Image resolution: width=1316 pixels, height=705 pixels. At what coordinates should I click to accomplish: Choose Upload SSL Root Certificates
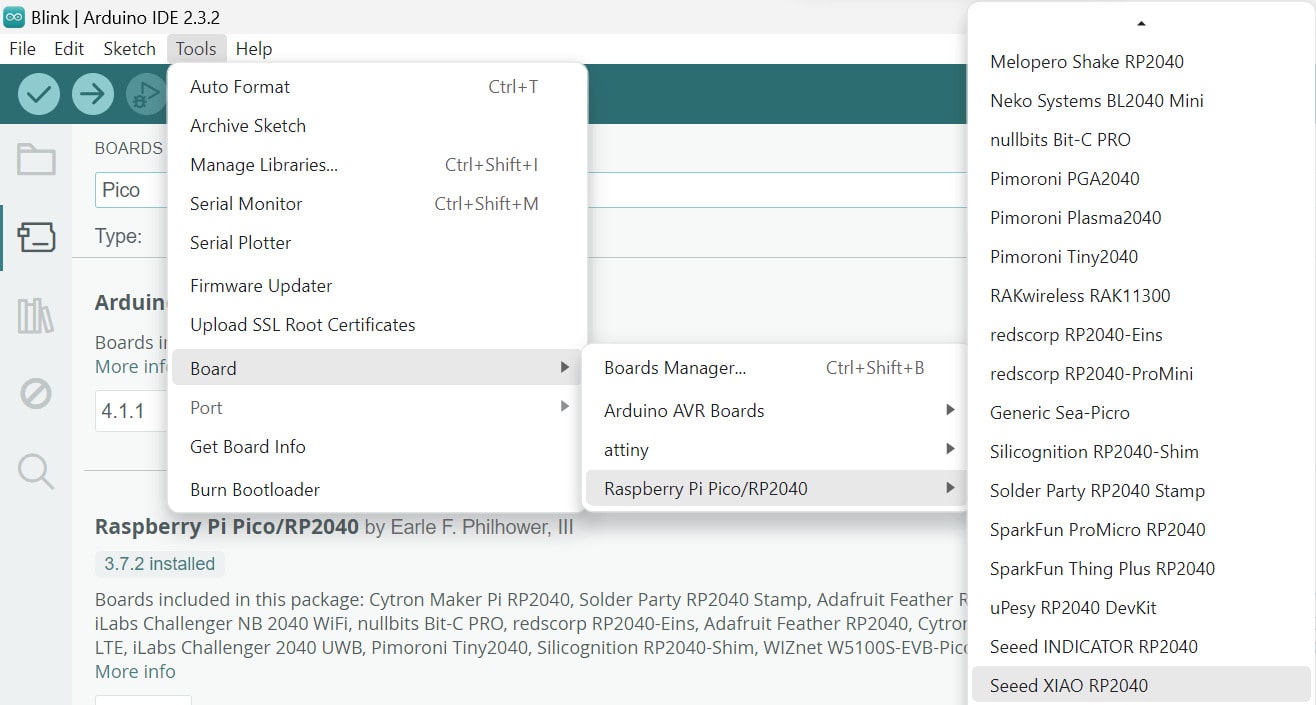(377, 325)
